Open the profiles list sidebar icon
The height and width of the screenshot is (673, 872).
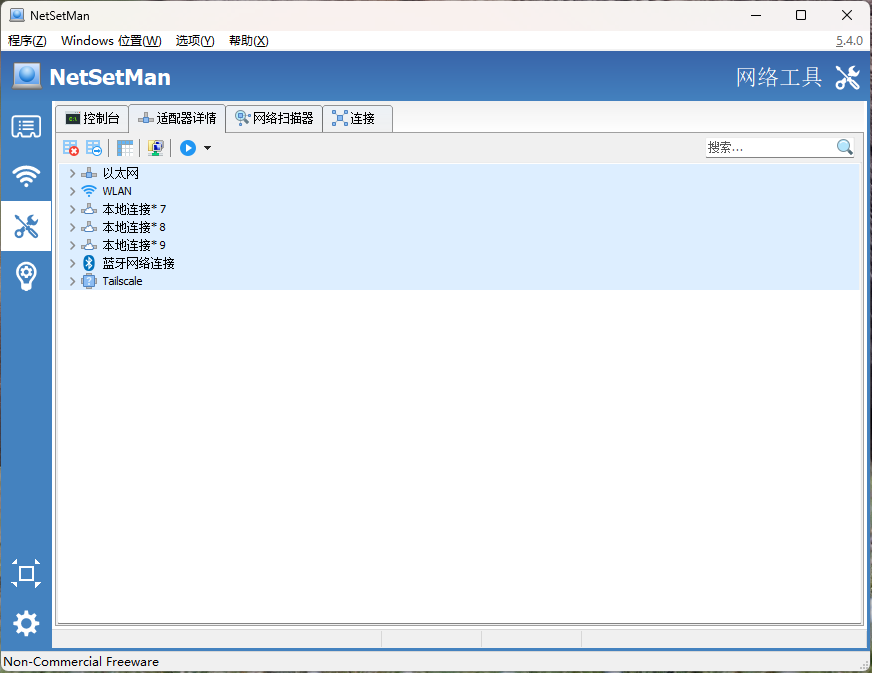coord(26,127)
